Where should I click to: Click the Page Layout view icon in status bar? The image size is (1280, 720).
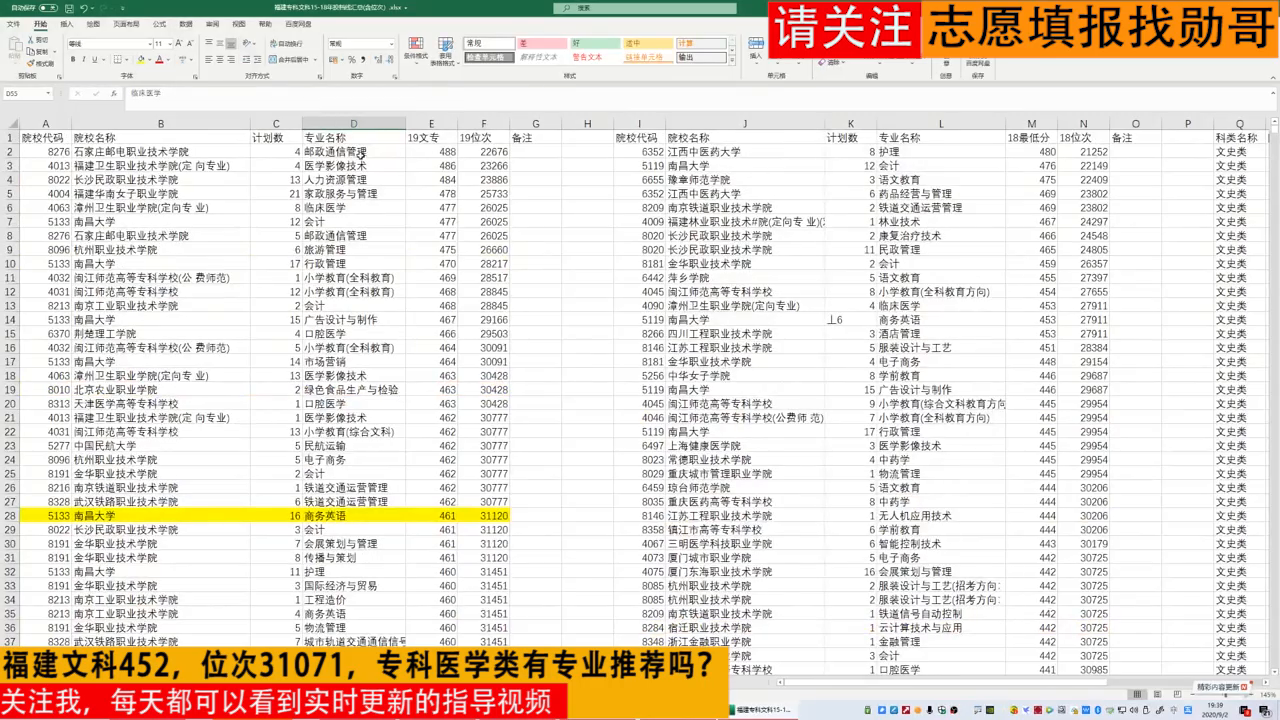click(1157, 694)
